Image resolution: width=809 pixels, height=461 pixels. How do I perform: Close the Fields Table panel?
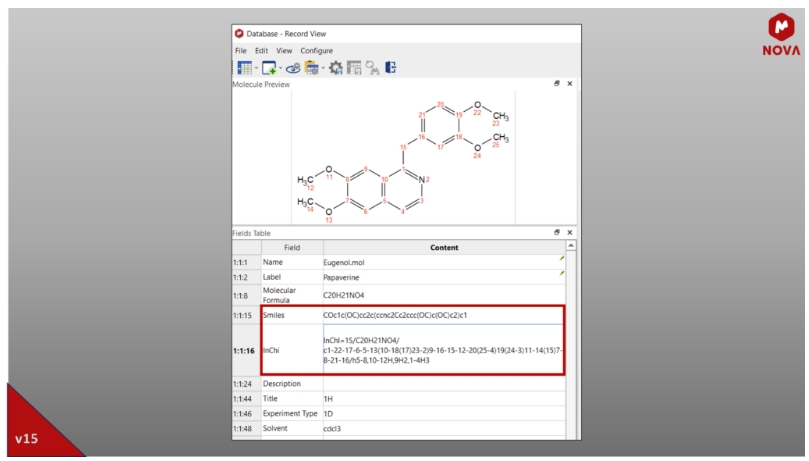click(570, 233)
